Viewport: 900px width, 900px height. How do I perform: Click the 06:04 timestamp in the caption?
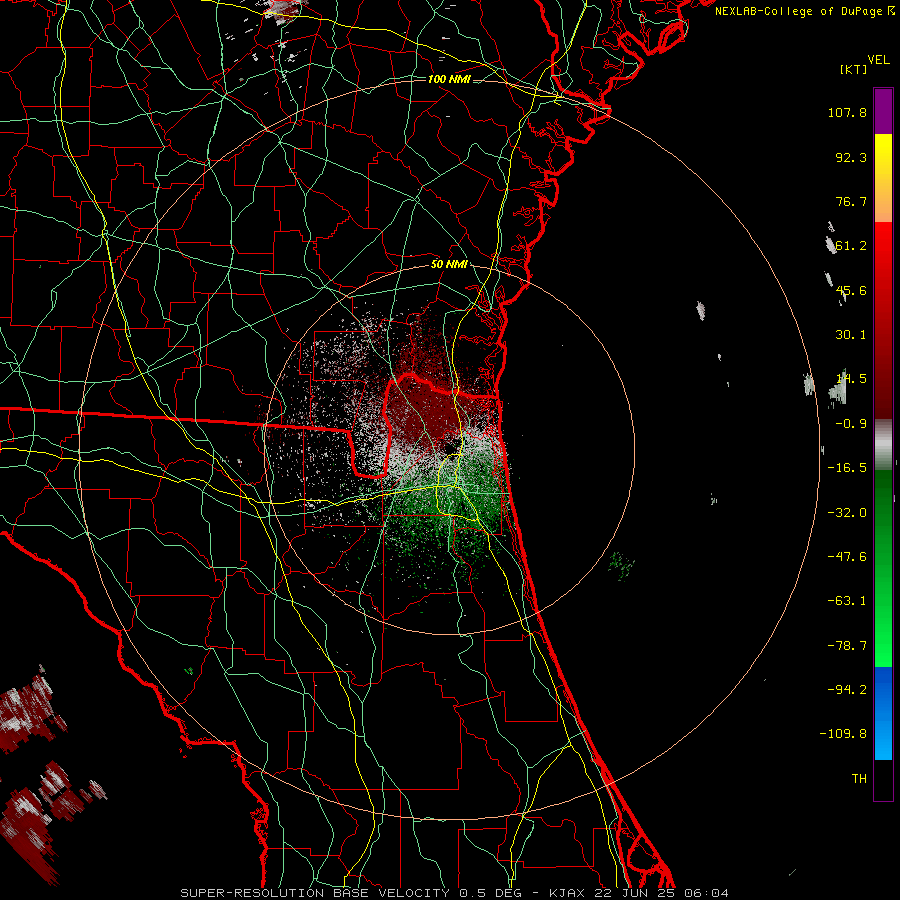(706, 893)
